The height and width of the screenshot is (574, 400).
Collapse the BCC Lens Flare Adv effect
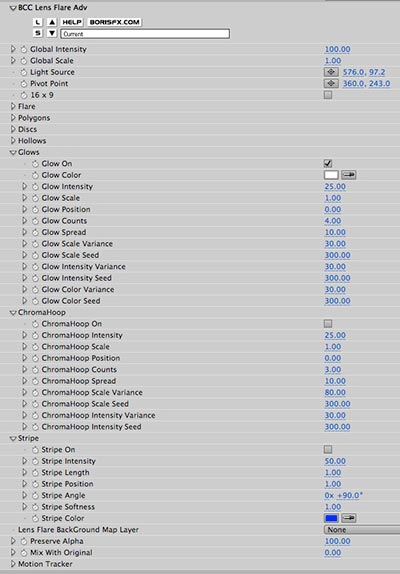point(13,8)
